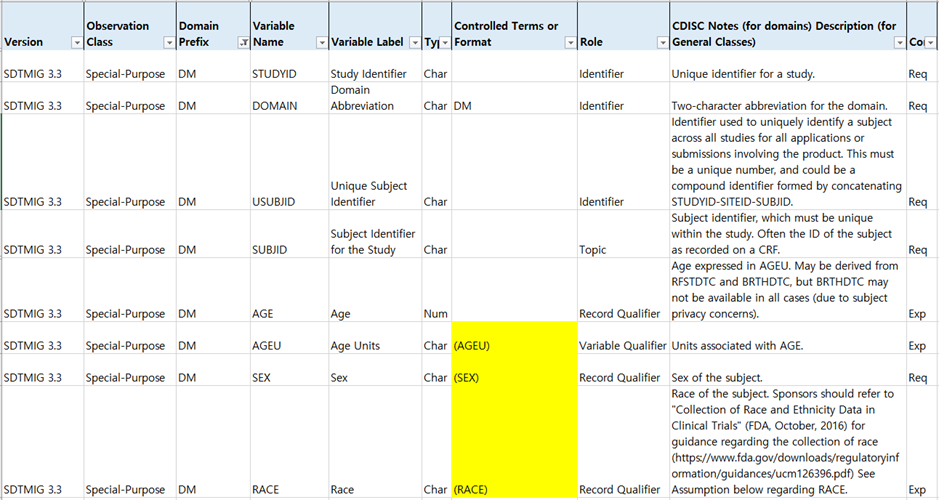Open the Variable Name filter dropdown

[x=320, y=43]
